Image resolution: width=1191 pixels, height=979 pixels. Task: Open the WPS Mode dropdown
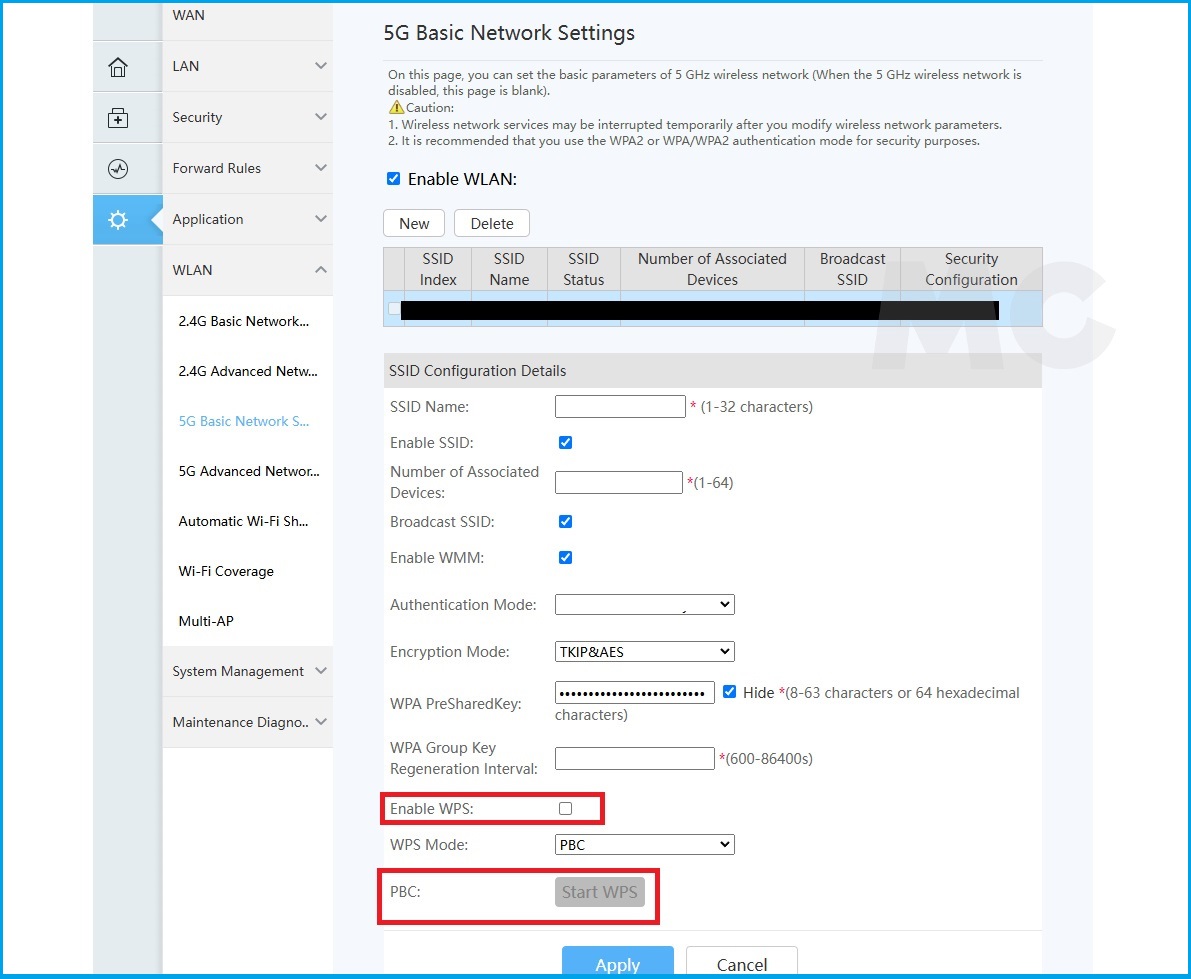tap(644, 845)
